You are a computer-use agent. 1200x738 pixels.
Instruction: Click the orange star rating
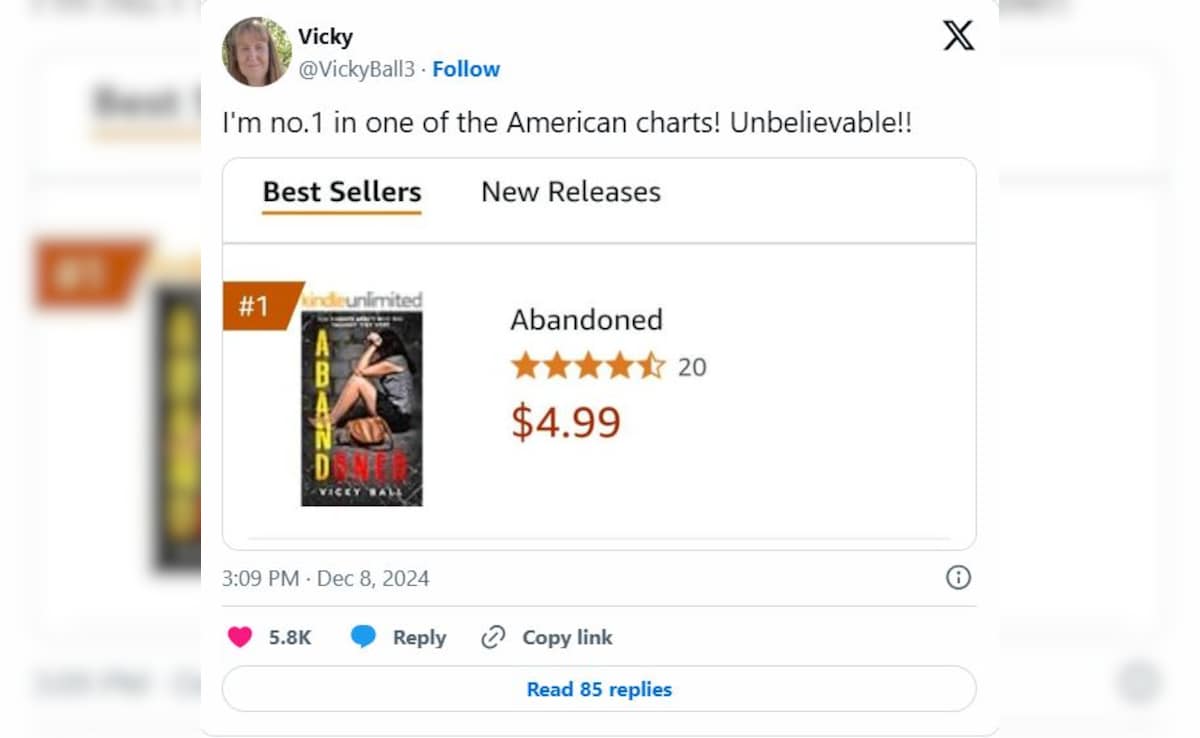click(588, 367)
